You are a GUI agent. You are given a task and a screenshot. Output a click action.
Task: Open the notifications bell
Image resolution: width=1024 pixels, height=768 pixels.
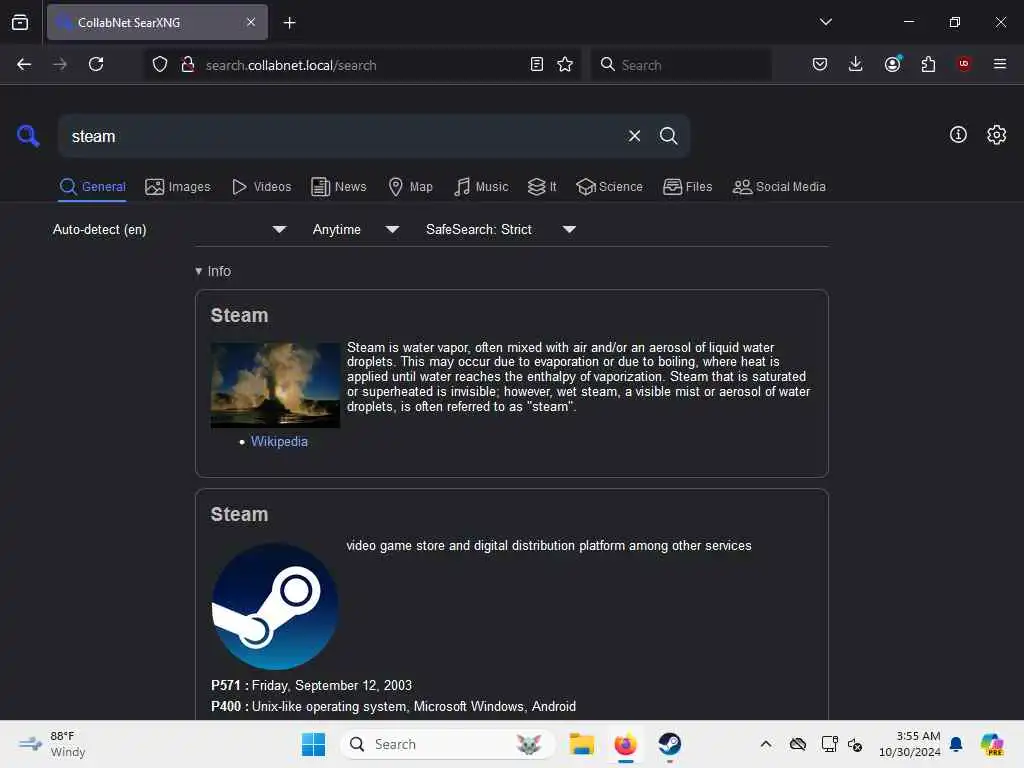coord(956,744)
